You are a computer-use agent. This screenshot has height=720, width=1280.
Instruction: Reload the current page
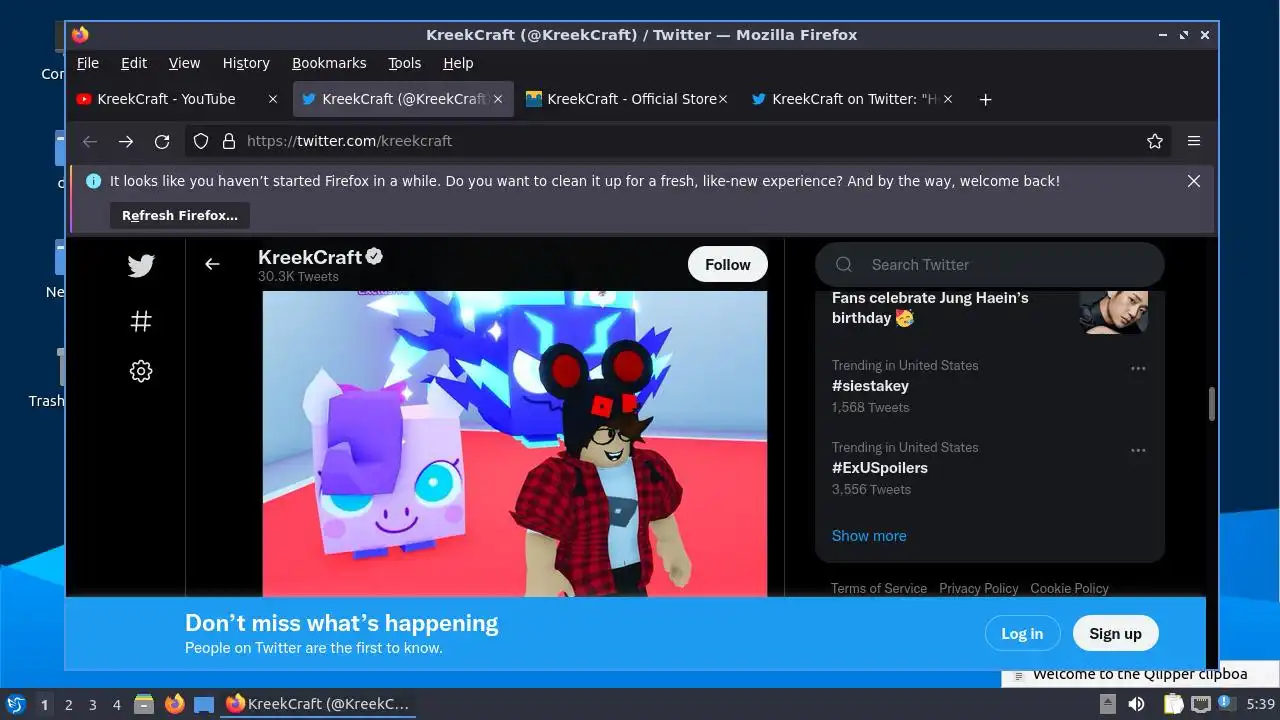click(x=162, y=141)
